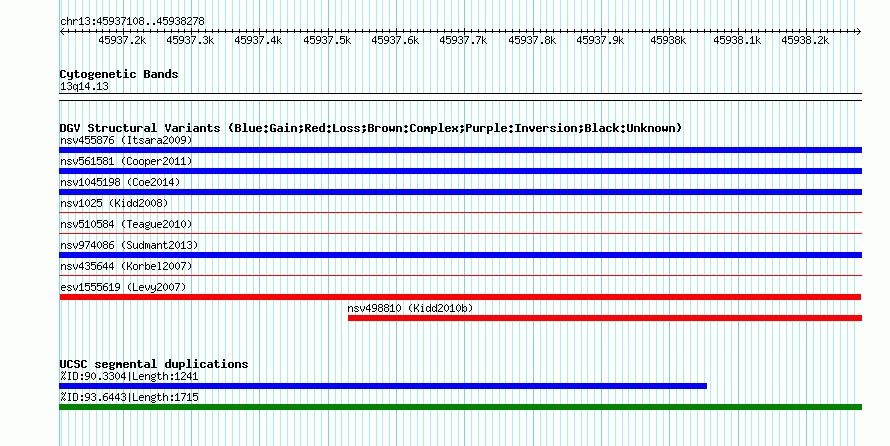Click the 45937.4k ruler tick label

tap(258, 40)
